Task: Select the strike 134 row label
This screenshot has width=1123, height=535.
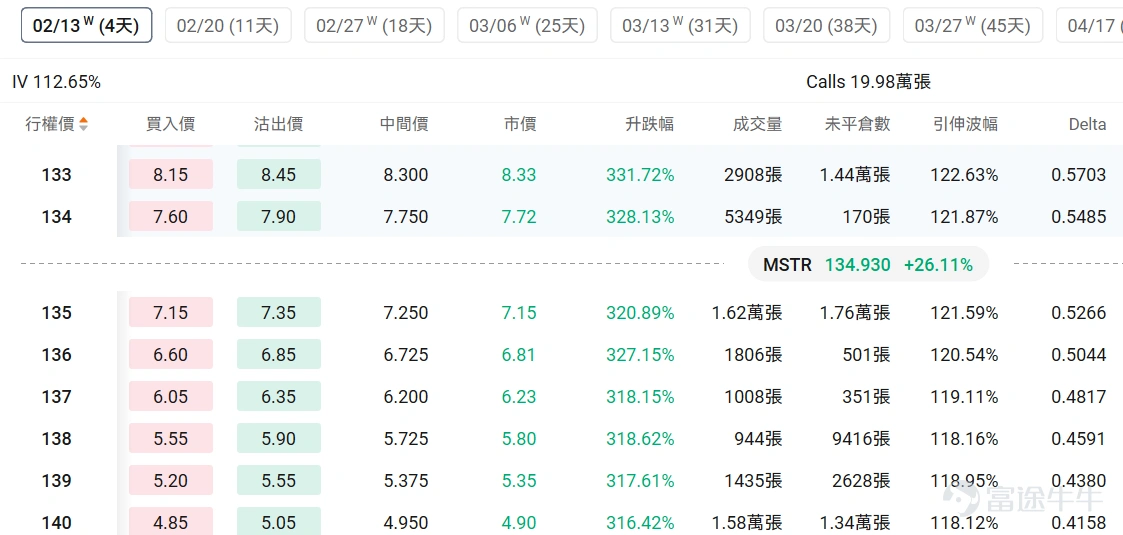Action: (57, 216)
